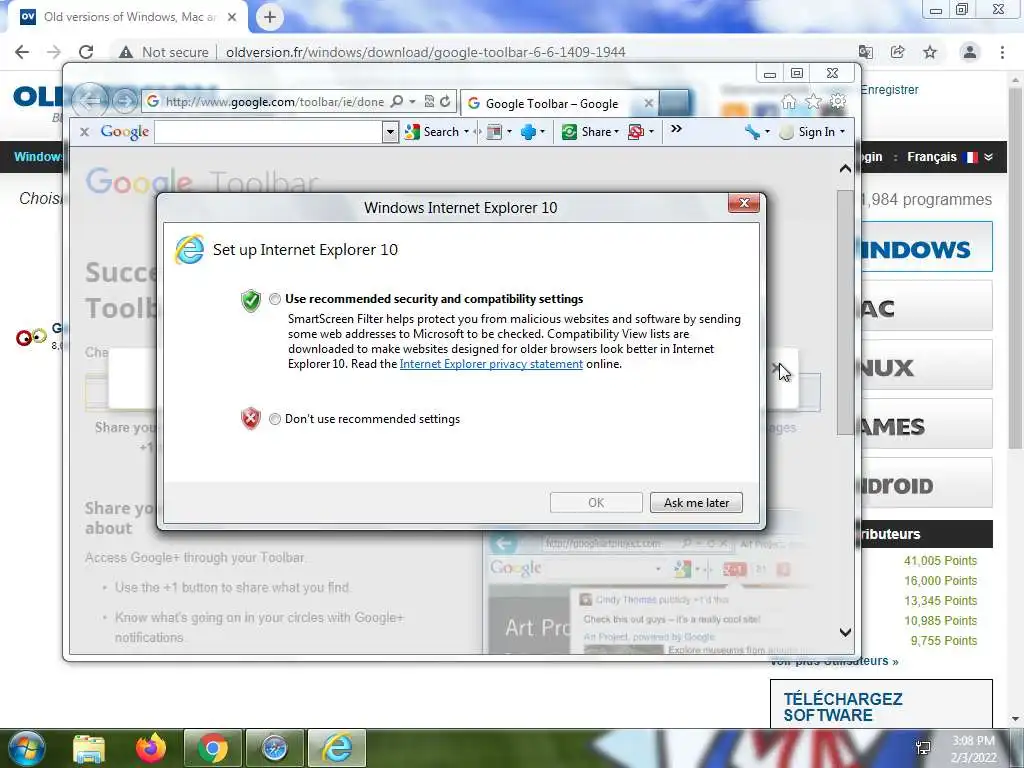Open Firefox from the taskbar
Screen dimensions: 1024x768
tap(151, 748)
